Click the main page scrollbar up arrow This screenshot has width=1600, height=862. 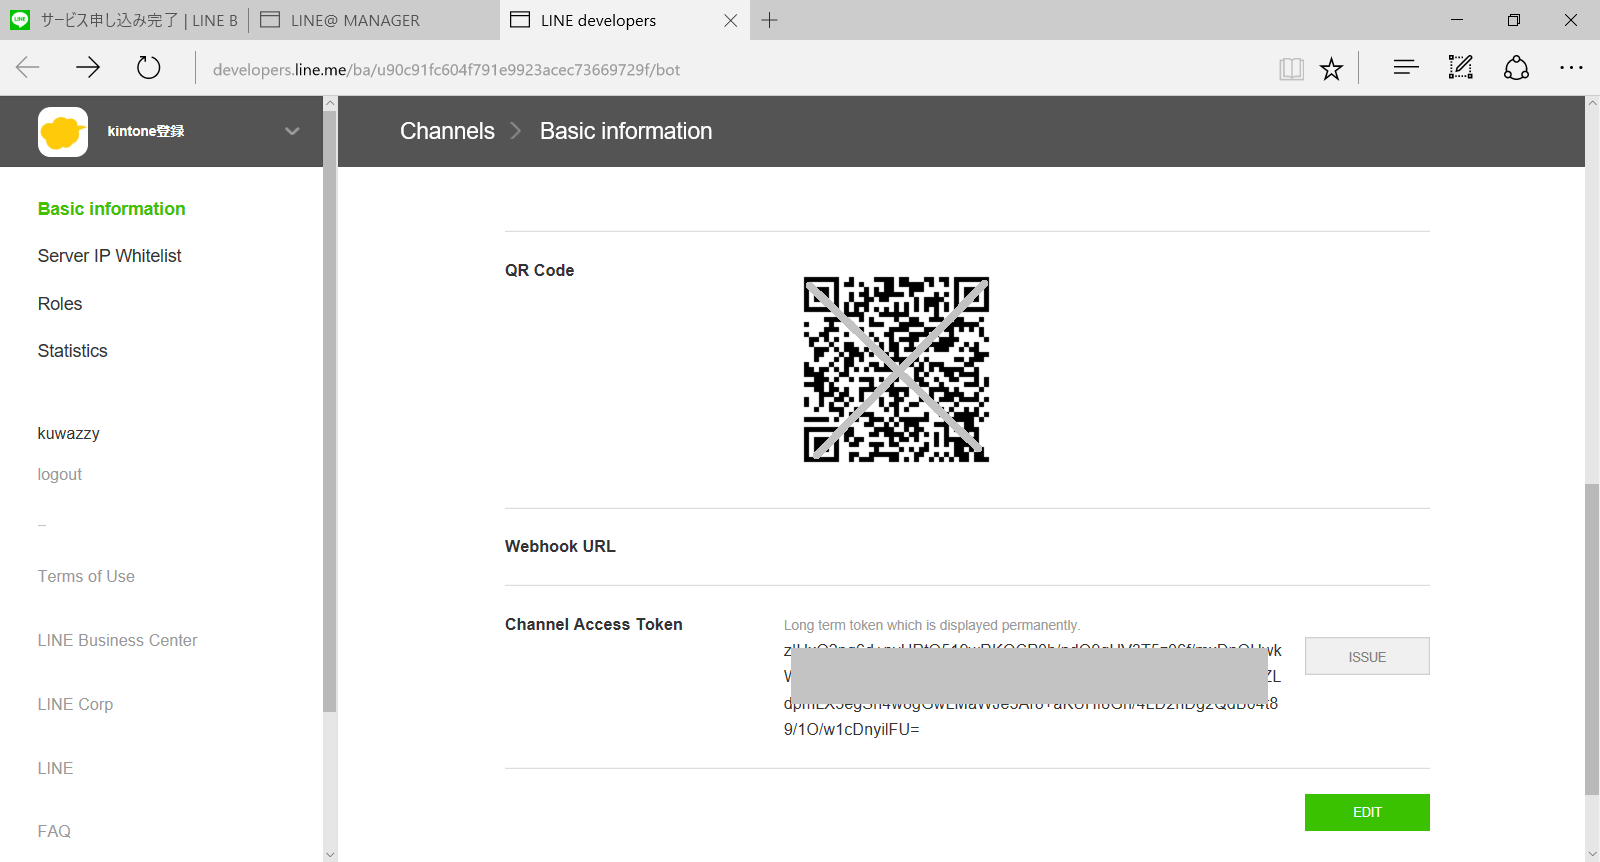(x=1592, y=103)
